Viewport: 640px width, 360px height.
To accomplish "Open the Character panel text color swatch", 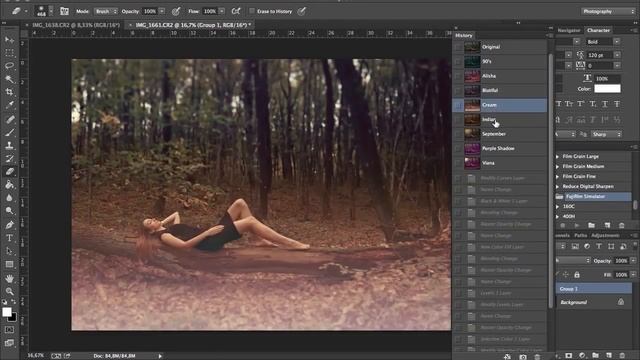I will [607, 89].
